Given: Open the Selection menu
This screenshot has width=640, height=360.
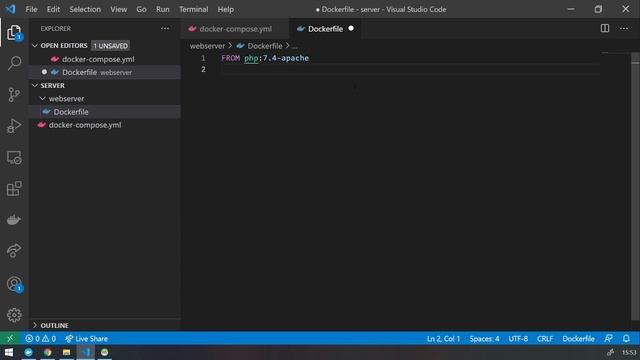Looking at the screenshot, I should pyautogui.click(x=85, y=9).
